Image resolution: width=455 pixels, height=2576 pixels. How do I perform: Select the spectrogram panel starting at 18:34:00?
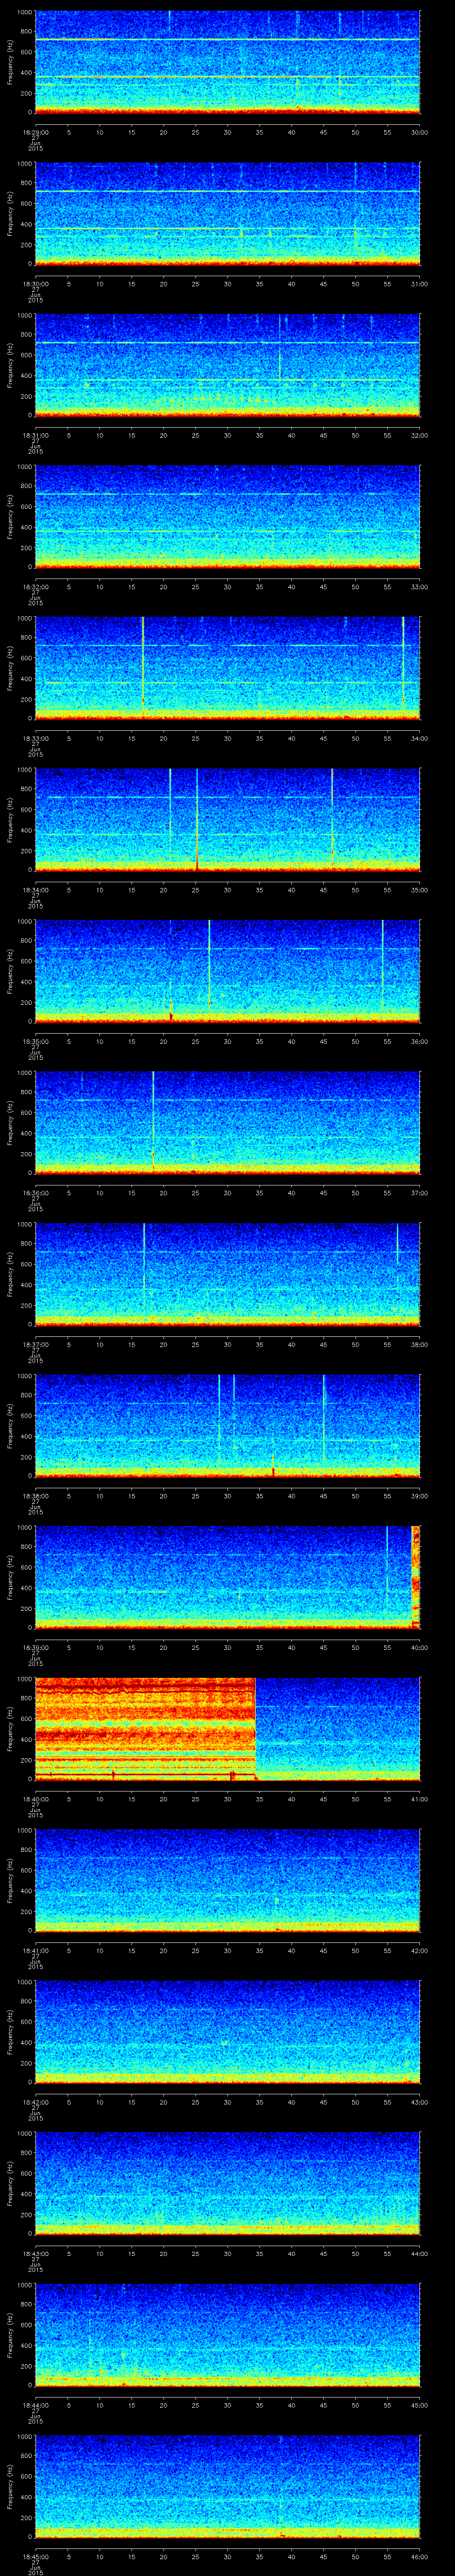pos(227,820)
